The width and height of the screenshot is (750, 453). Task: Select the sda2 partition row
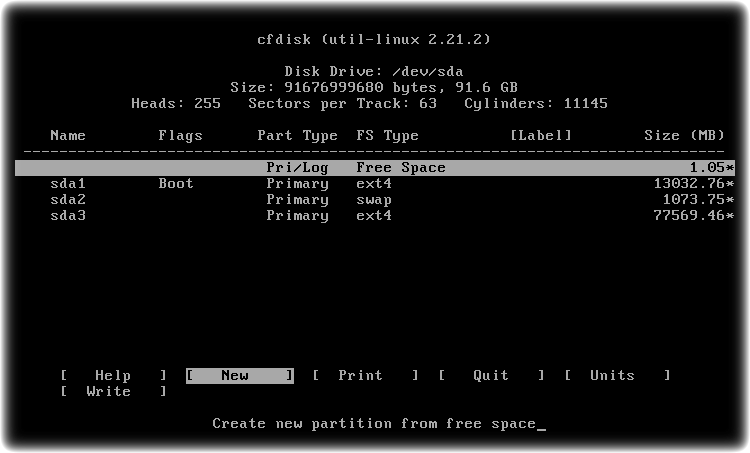tap(375, 199)
